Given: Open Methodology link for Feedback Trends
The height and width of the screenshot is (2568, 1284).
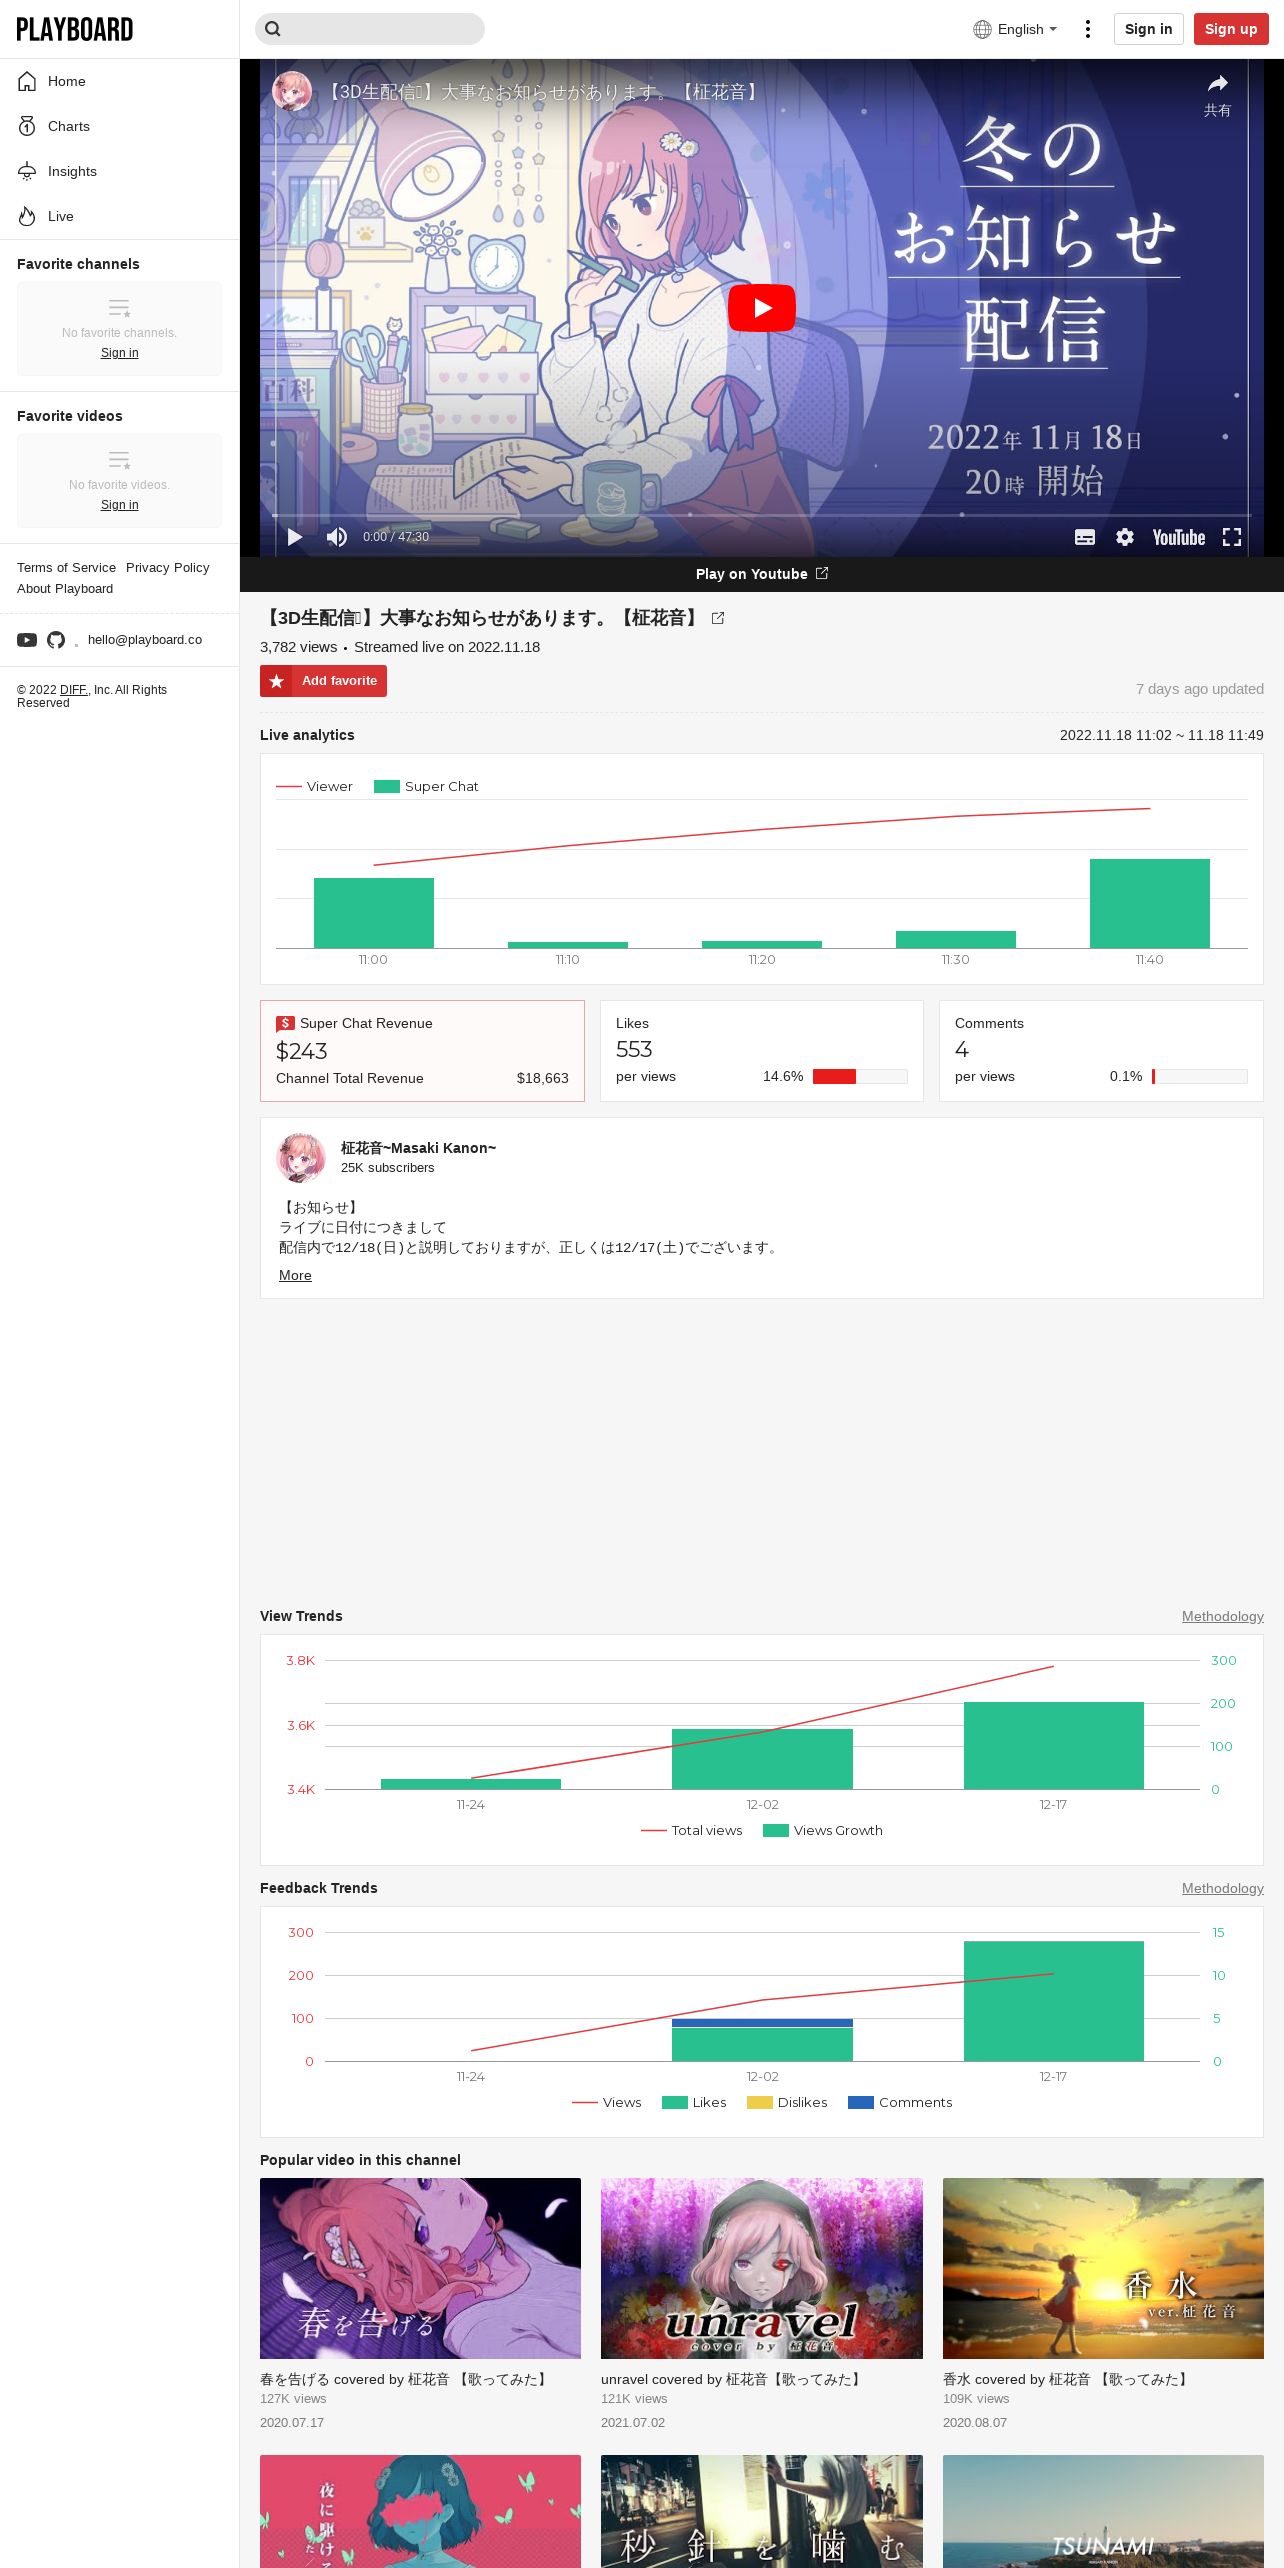Looking at the screenshot, I should tap(1223, 1888).
